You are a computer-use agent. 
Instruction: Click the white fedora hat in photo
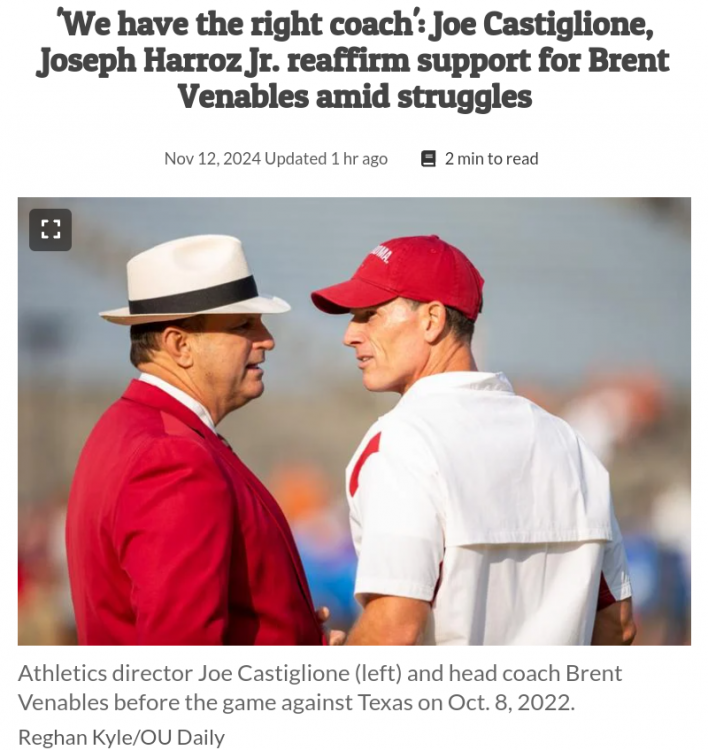[x=194, y=281]
